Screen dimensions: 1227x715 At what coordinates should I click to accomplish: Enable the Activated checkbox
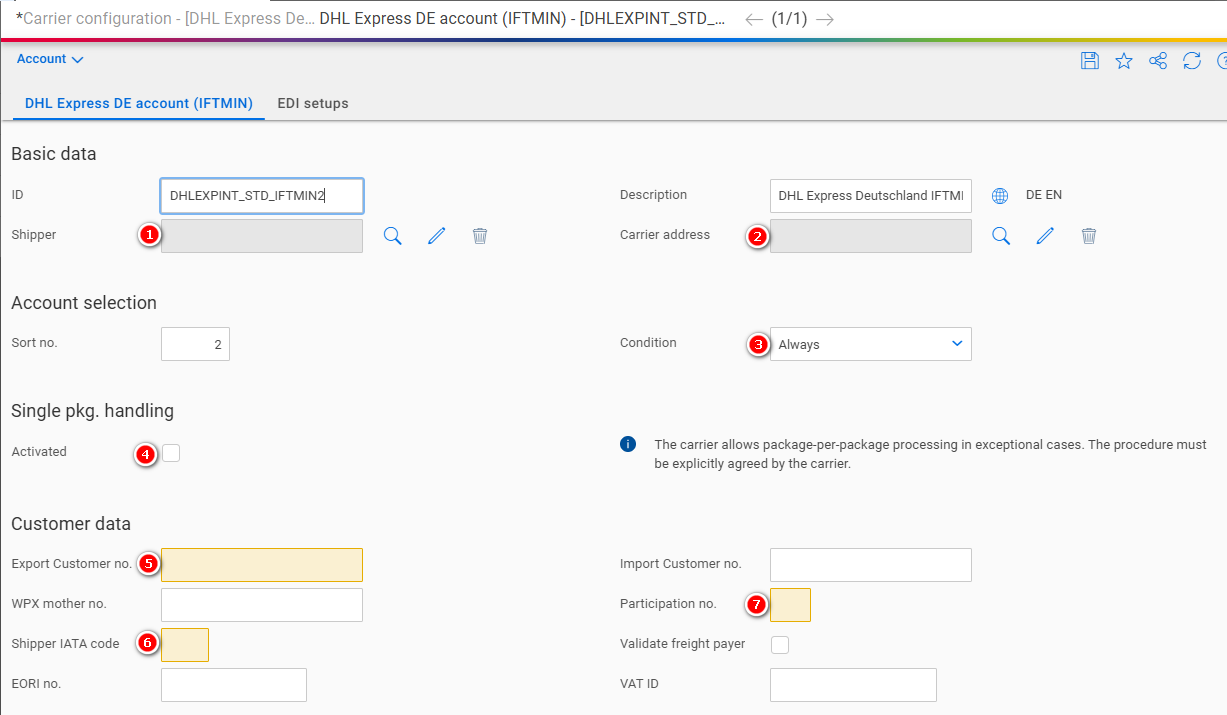171,453
